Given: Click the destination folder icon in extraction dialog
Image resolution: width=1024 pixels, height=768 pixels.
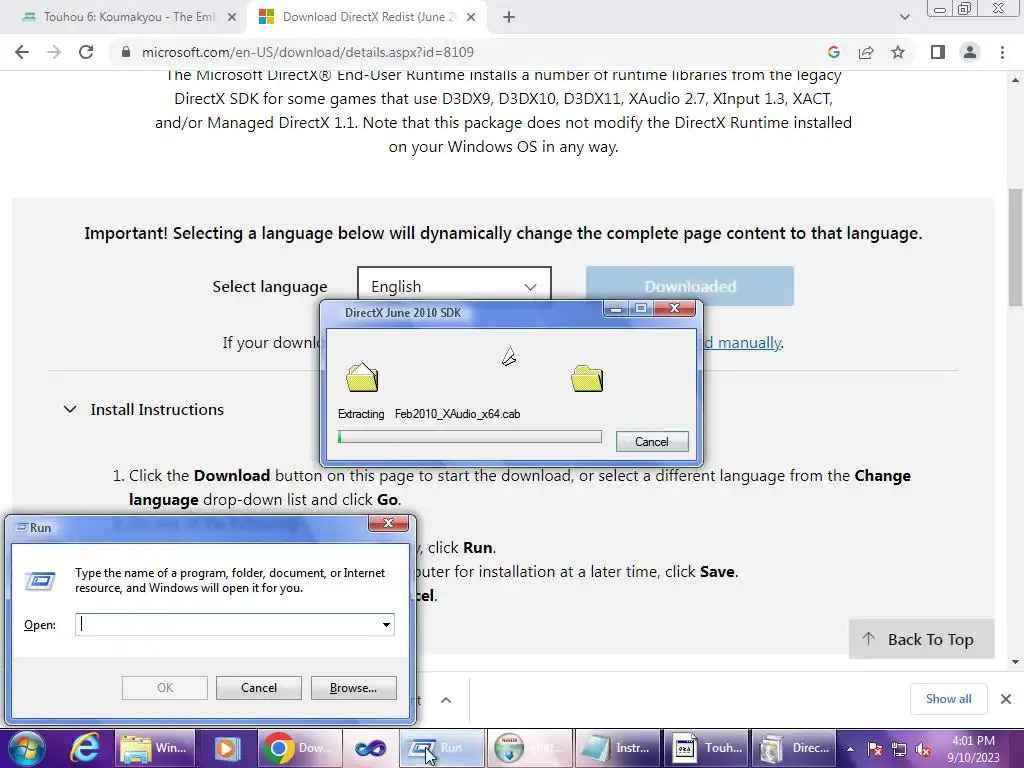Looking at the screenshot, I should click(586, 378).
